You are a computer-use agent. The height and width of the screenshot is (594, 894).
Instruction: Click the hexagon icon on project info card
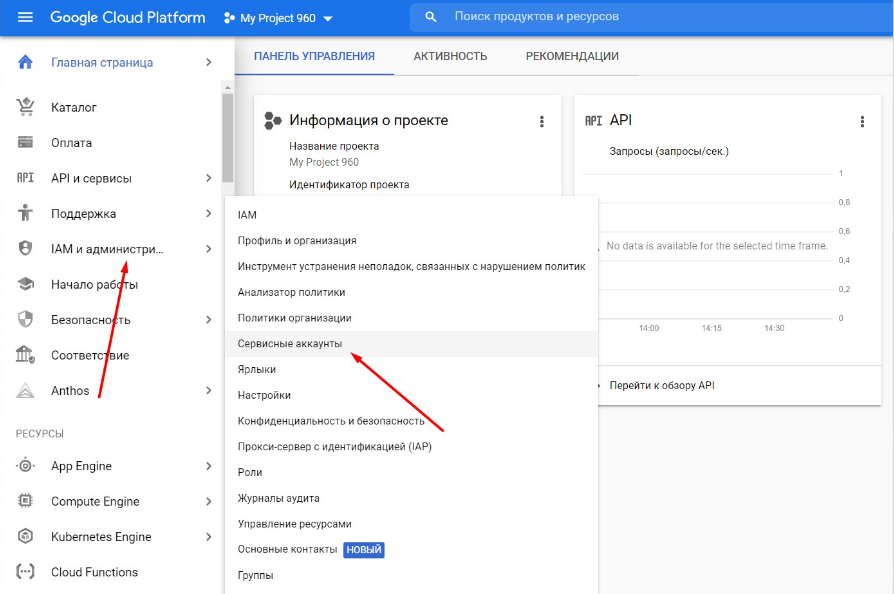click(x=273, y=121)
